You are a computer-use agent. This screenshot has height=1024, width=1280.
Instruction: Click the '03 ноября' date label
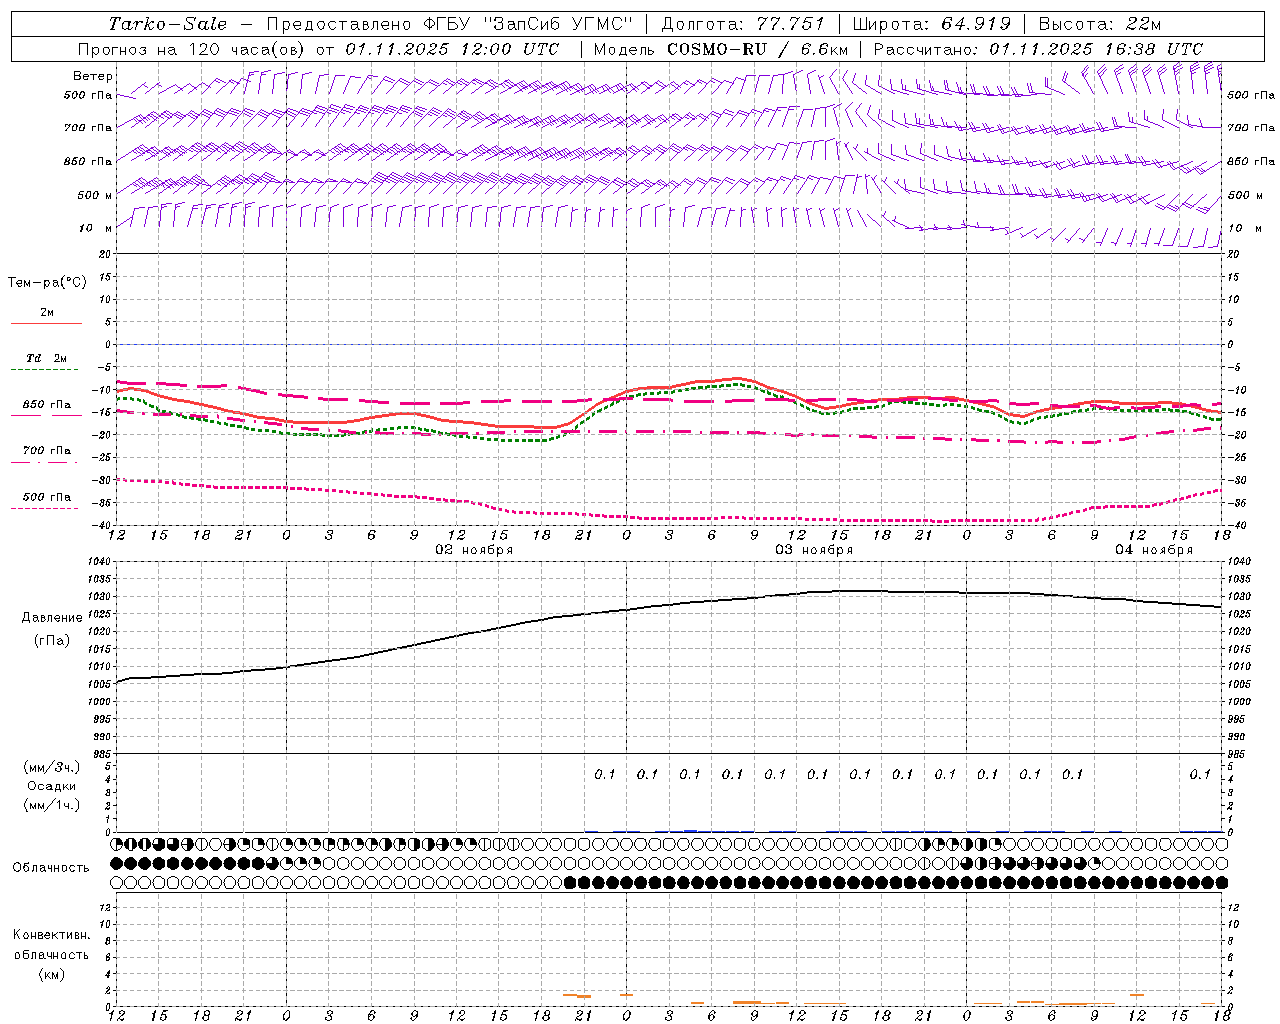click(814, 550)
